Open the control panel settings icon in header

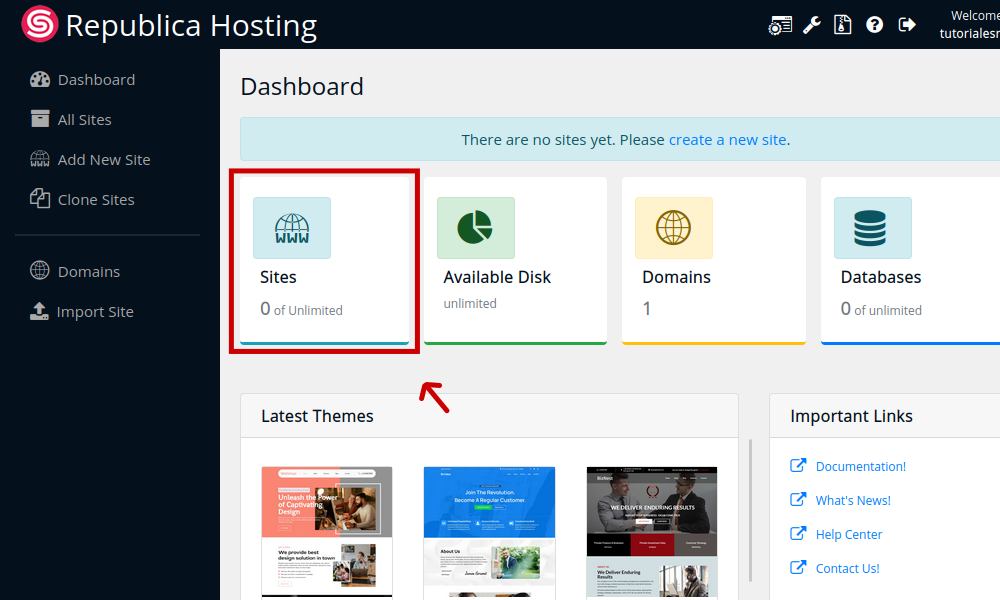(780, 25)
